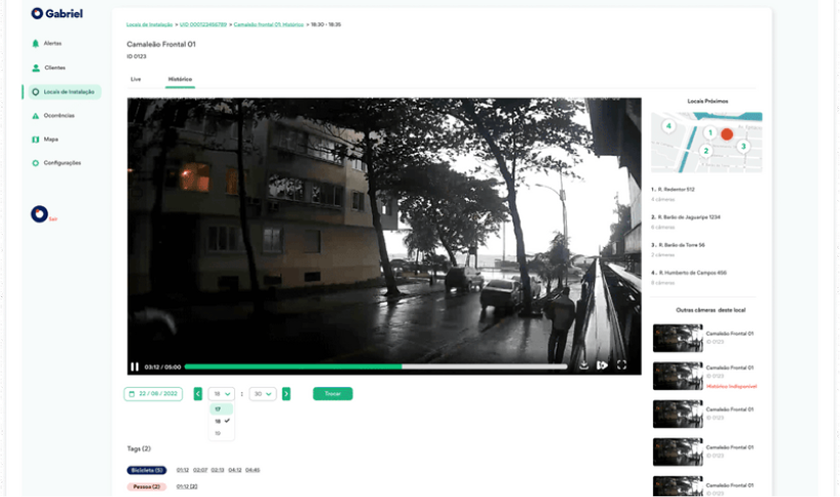
Task: Enter fullscreen video mode
Action: pyautogui.click(x=621, y=365)
